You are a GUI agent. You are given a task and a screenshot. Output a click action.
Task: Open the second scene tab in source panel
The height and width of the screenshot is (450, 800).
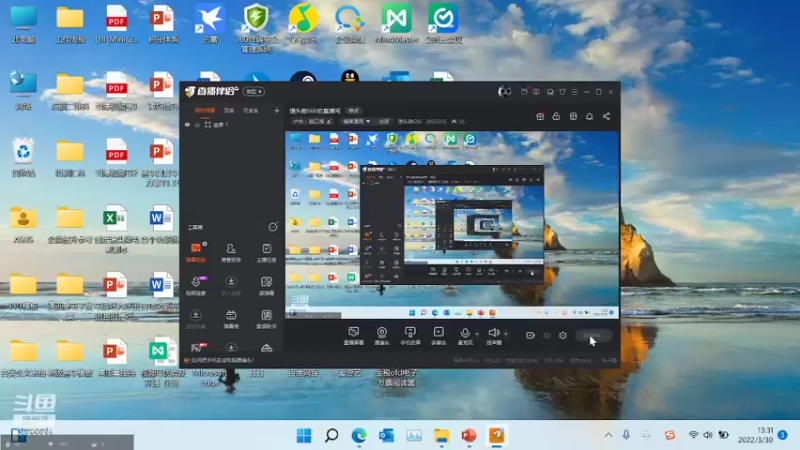tap(229, 110)
